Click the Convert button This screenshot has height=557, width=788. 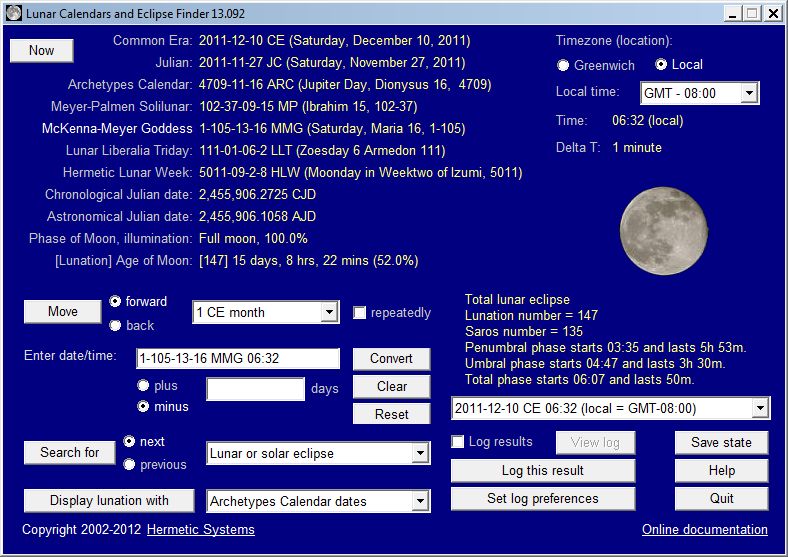tap(391, 359)
